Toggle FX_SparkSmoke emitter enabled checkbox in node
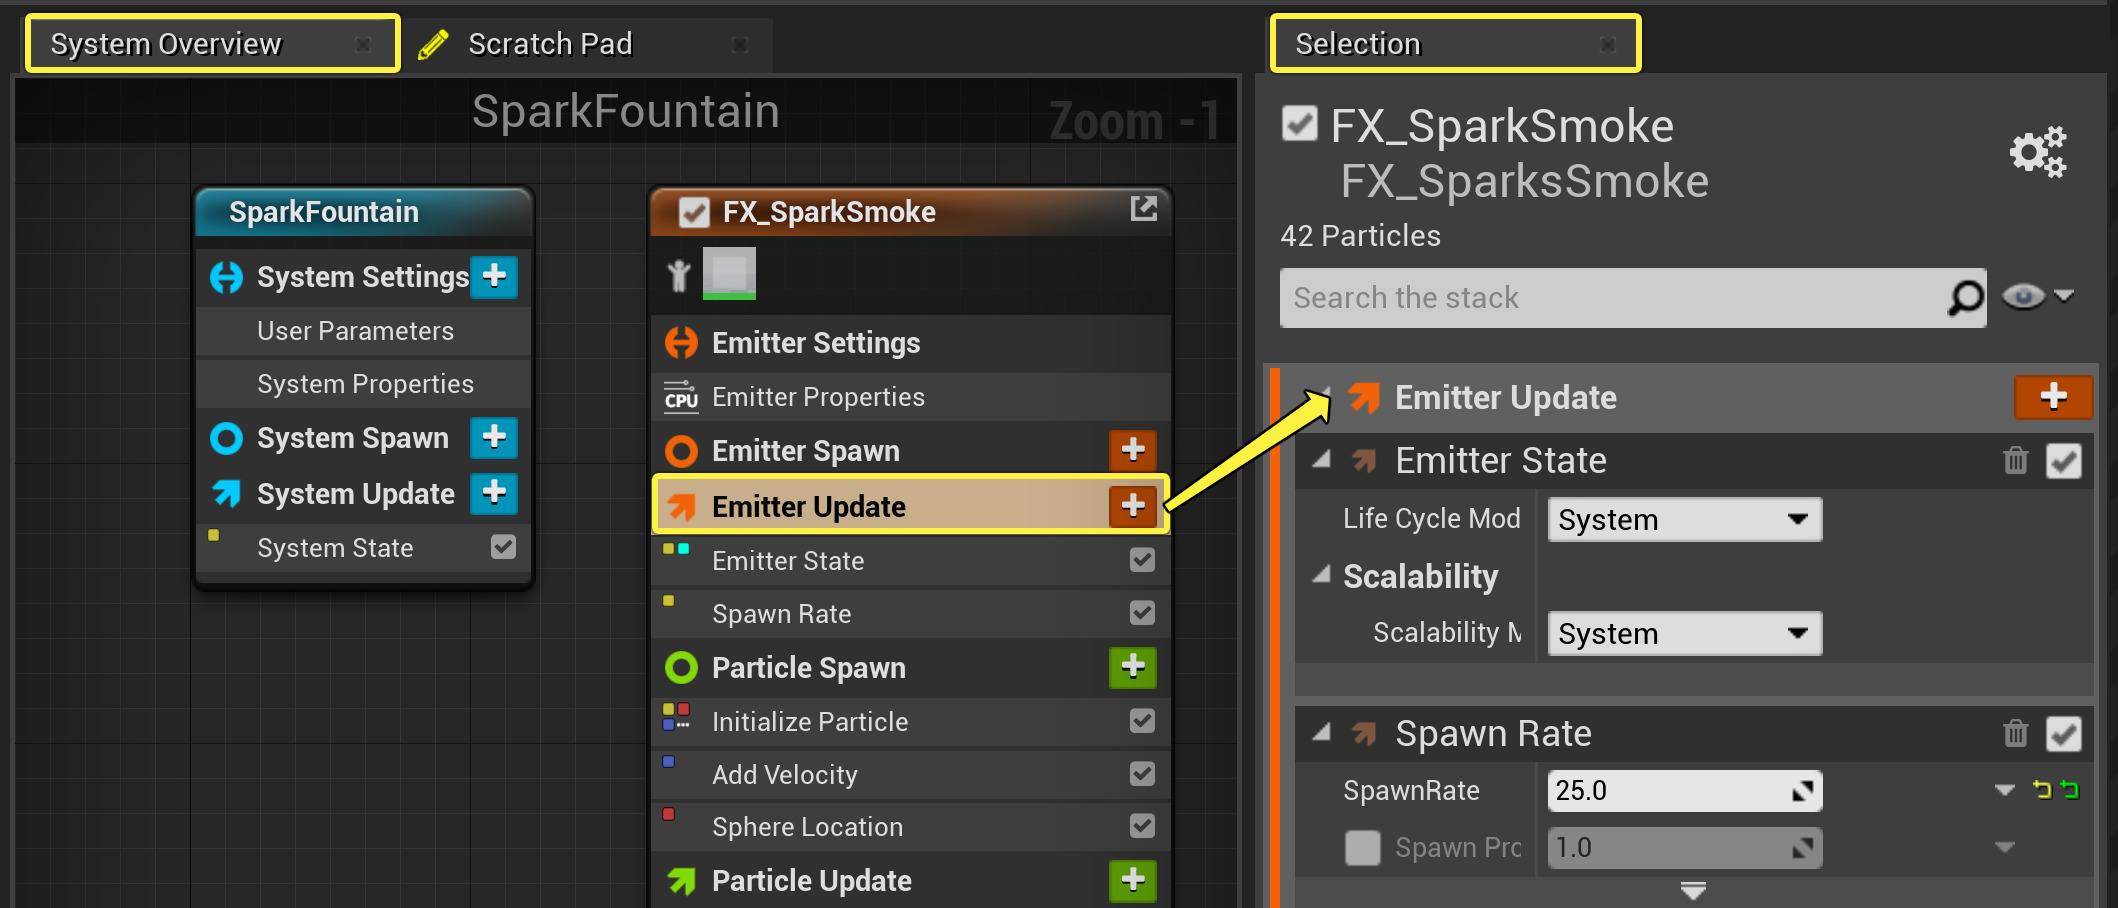This screenshot has width=2118, height=908. point(694,212)
